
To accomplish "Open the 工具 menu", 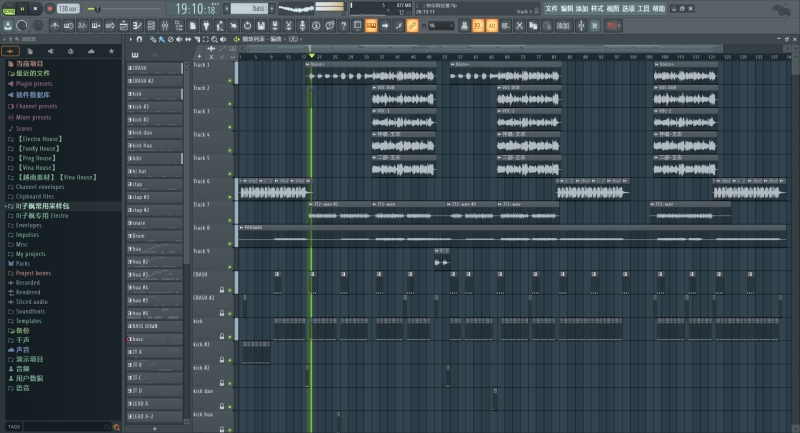I will pyautogui.click(x=643, y=8).
